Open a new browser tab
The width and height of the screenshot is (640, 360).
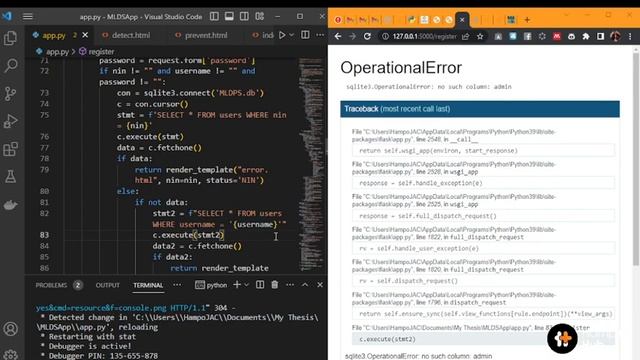527,19
